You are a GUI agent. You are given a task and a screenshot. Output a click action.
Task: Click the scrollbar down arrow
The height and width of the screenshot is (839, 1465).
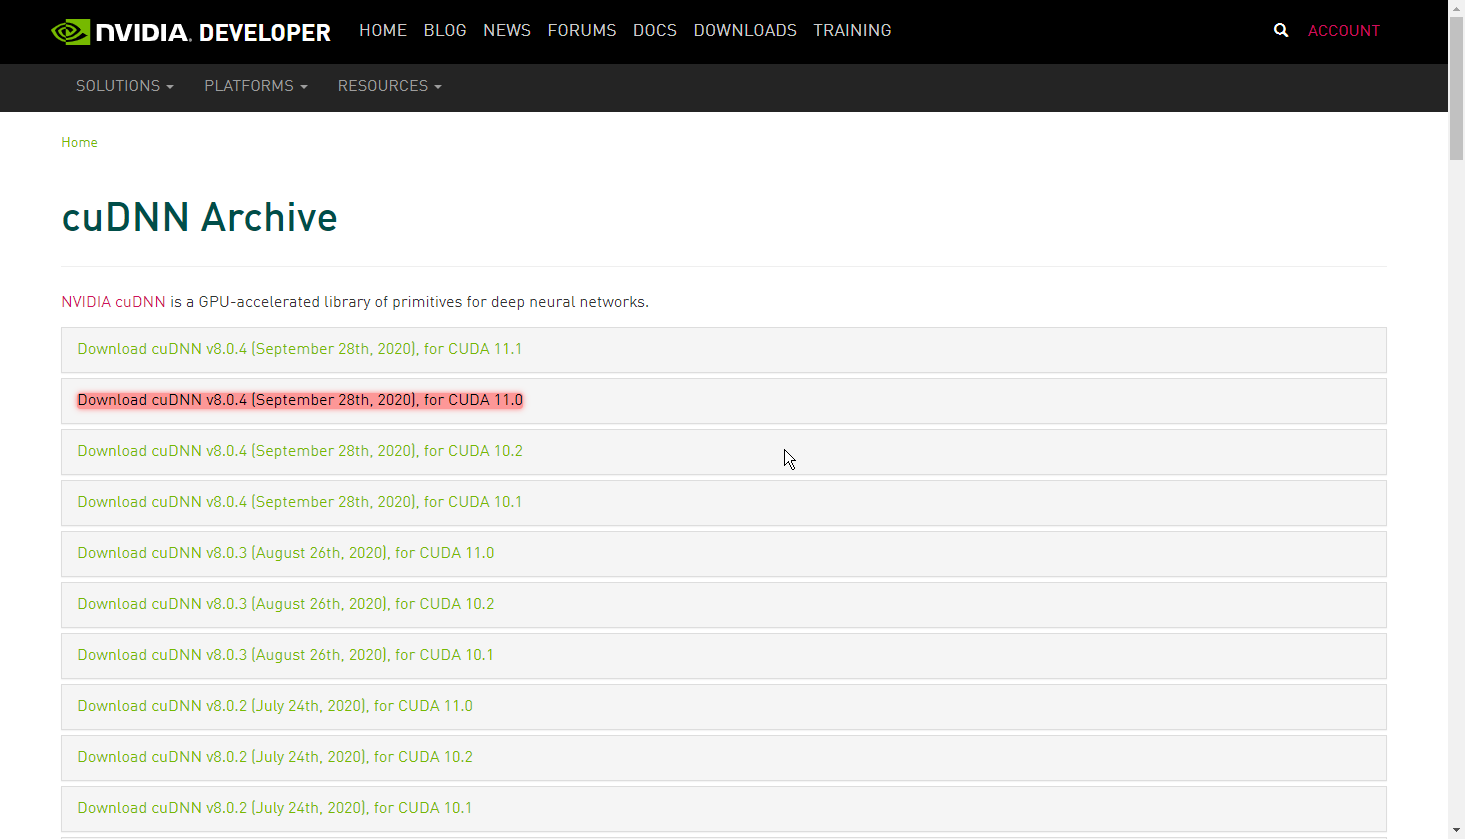click(1456, 830)
